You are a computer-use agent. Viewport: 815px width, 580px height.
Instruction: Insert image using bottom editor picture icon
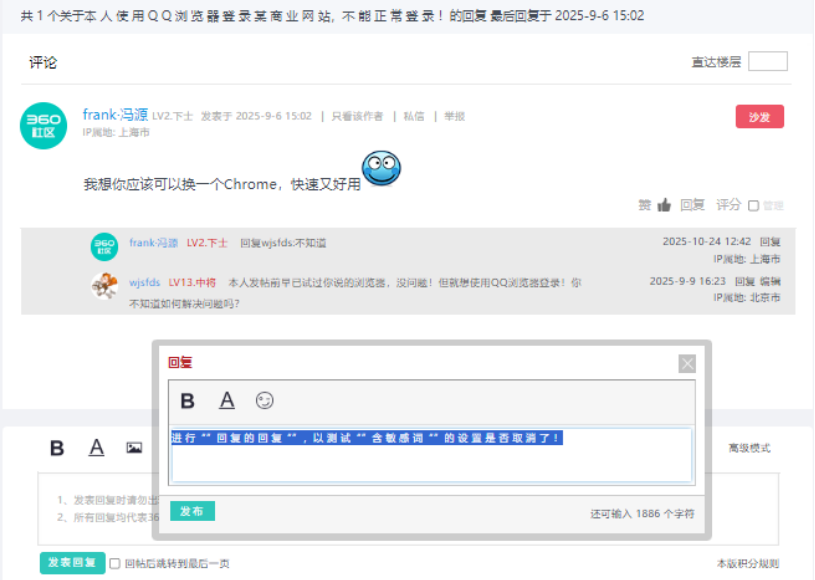pos(134,448)
